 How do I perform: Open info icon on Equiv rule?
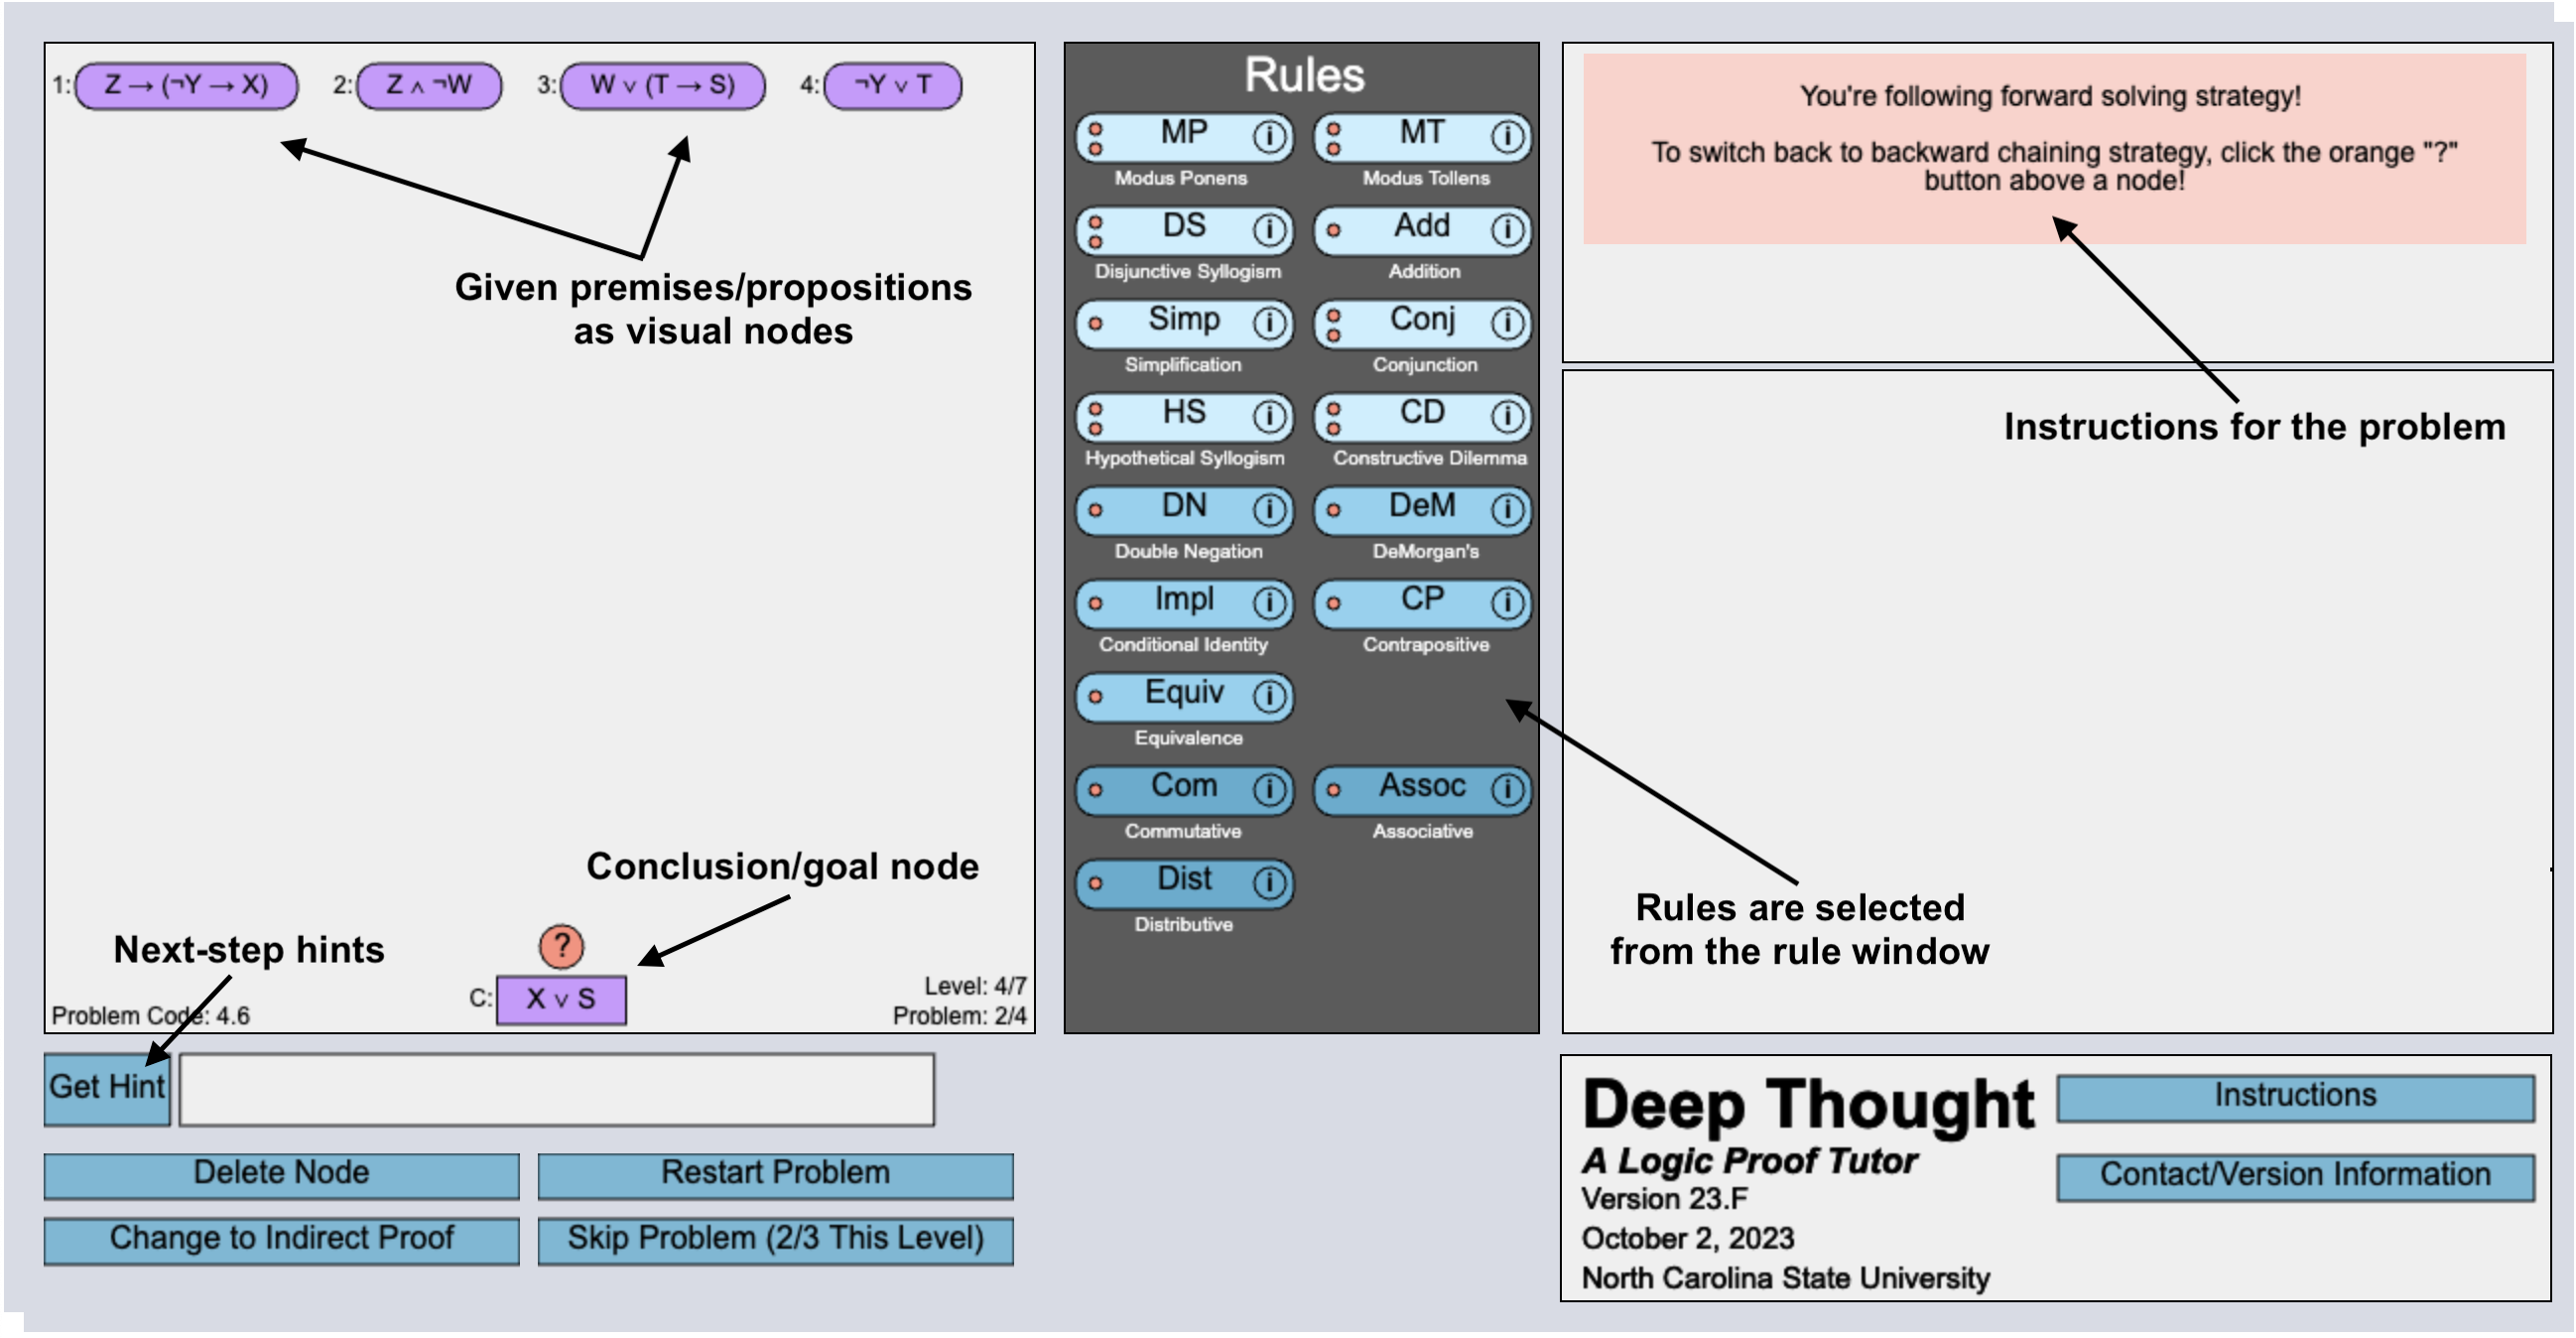coord(1269,696)
